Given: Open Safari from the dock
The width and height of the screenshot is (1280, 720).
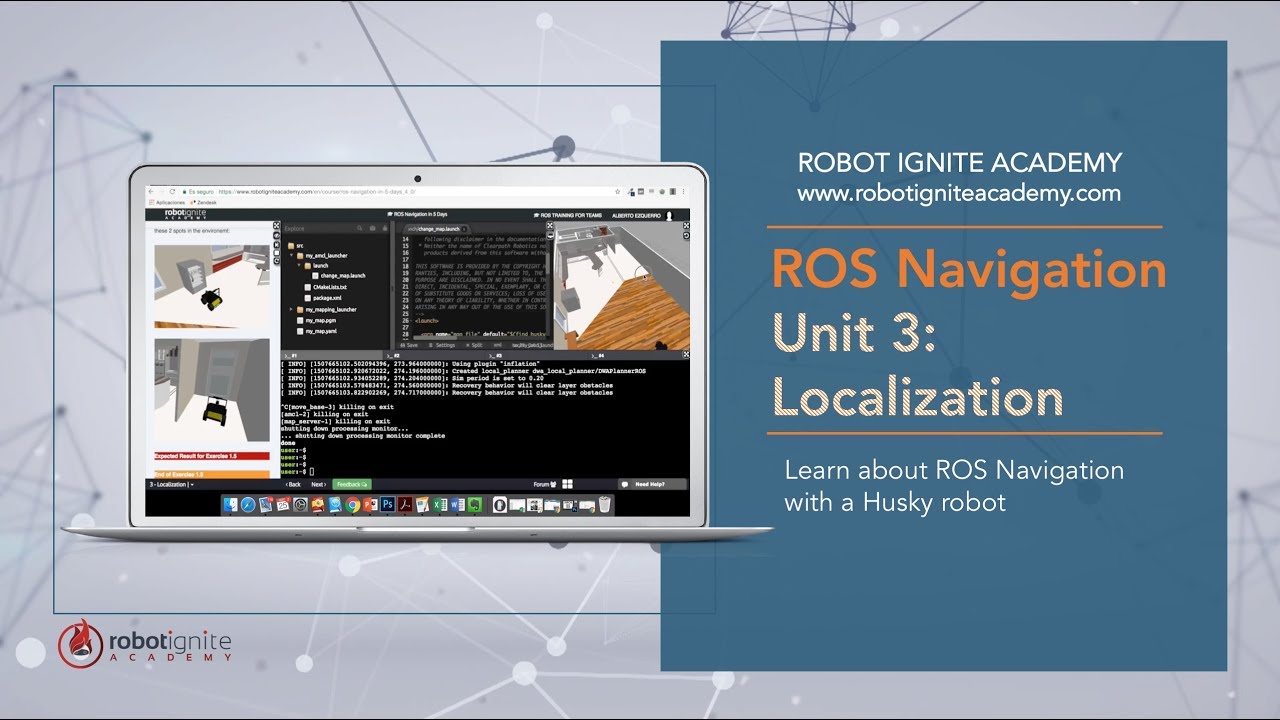Looking at the screenshot, I should tap(248, 505).
